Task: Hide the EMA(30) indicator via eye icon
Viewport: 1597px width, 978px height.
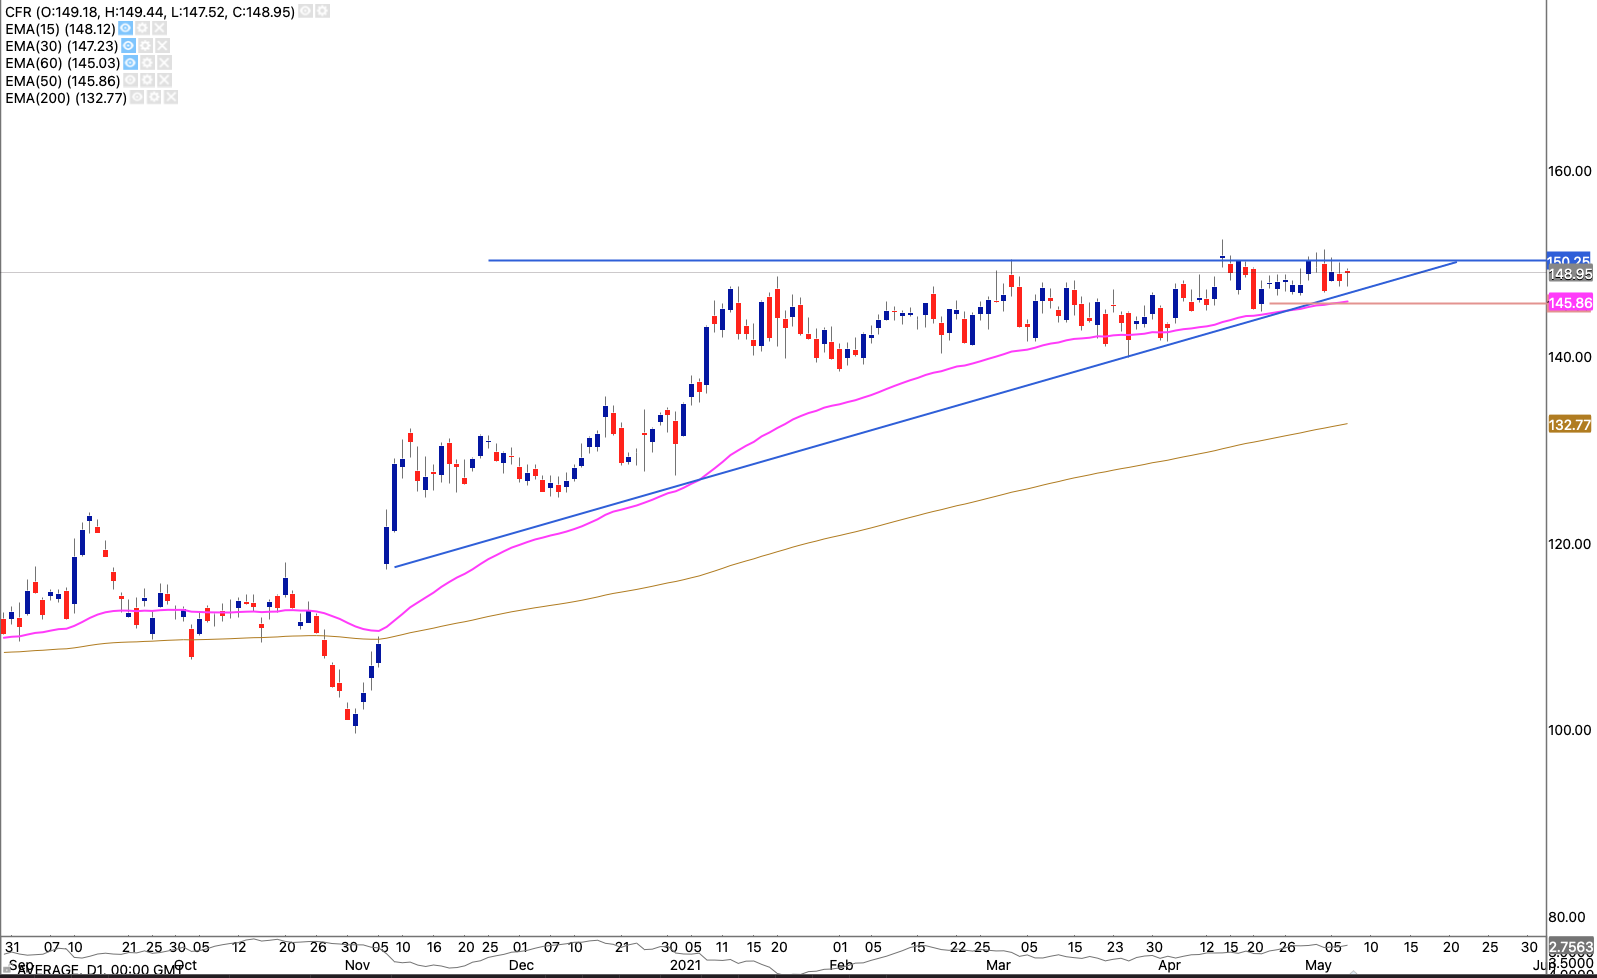Action: [128, 46]
